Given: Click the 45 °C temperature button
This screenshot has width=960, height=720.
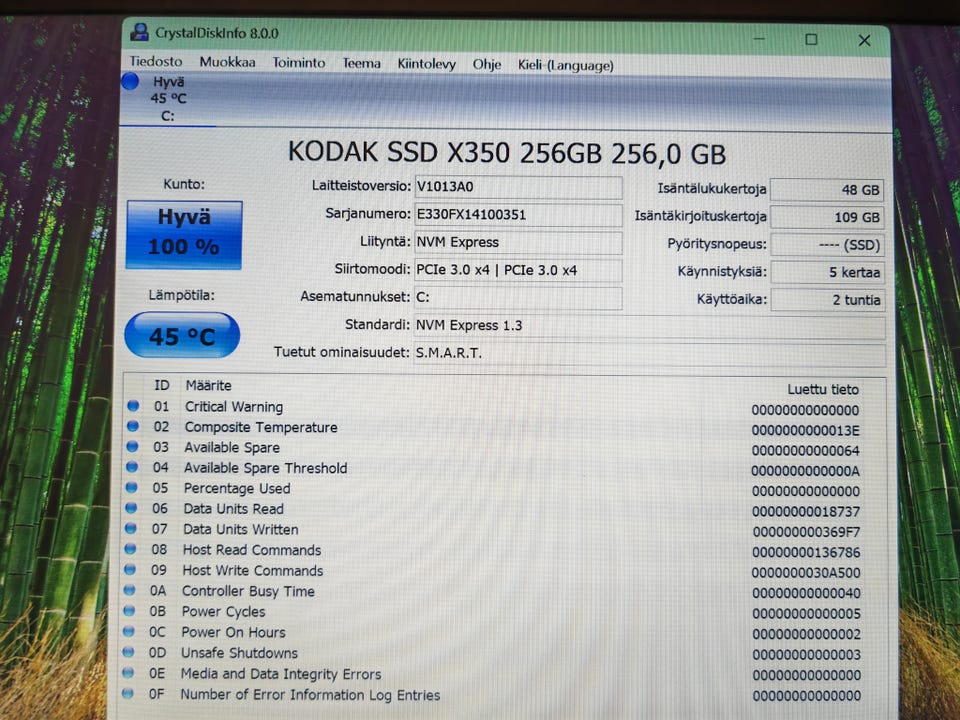Looking at the screenshot, I should click(182, 335).
